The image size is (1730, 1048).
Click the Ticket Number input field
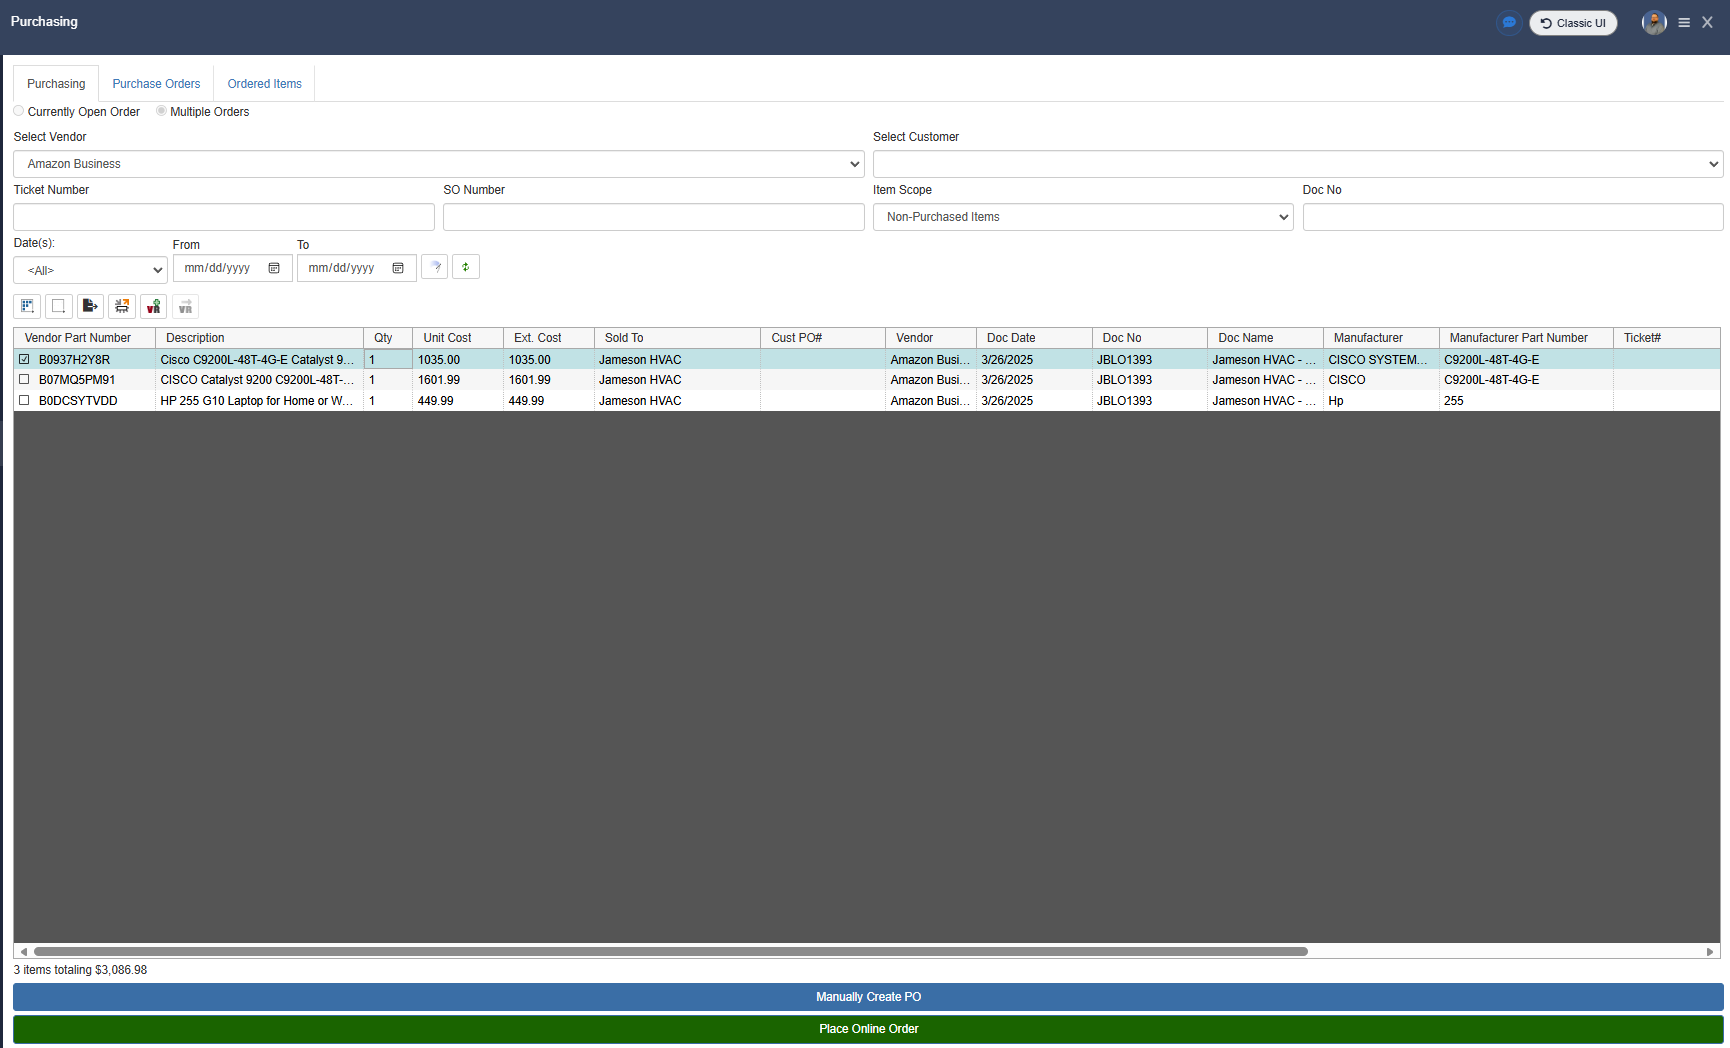(x=224, y=217)
